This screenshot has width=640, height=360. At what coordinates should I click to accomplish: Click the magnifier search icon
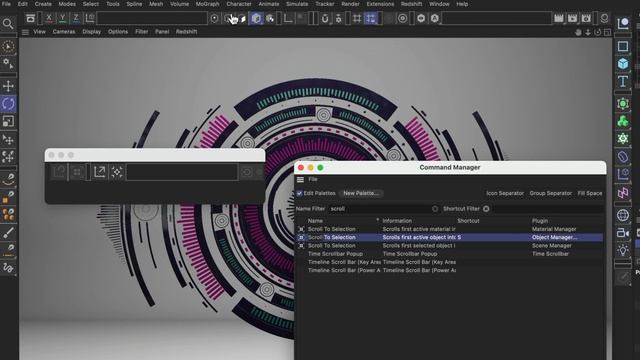click(8, 24)
